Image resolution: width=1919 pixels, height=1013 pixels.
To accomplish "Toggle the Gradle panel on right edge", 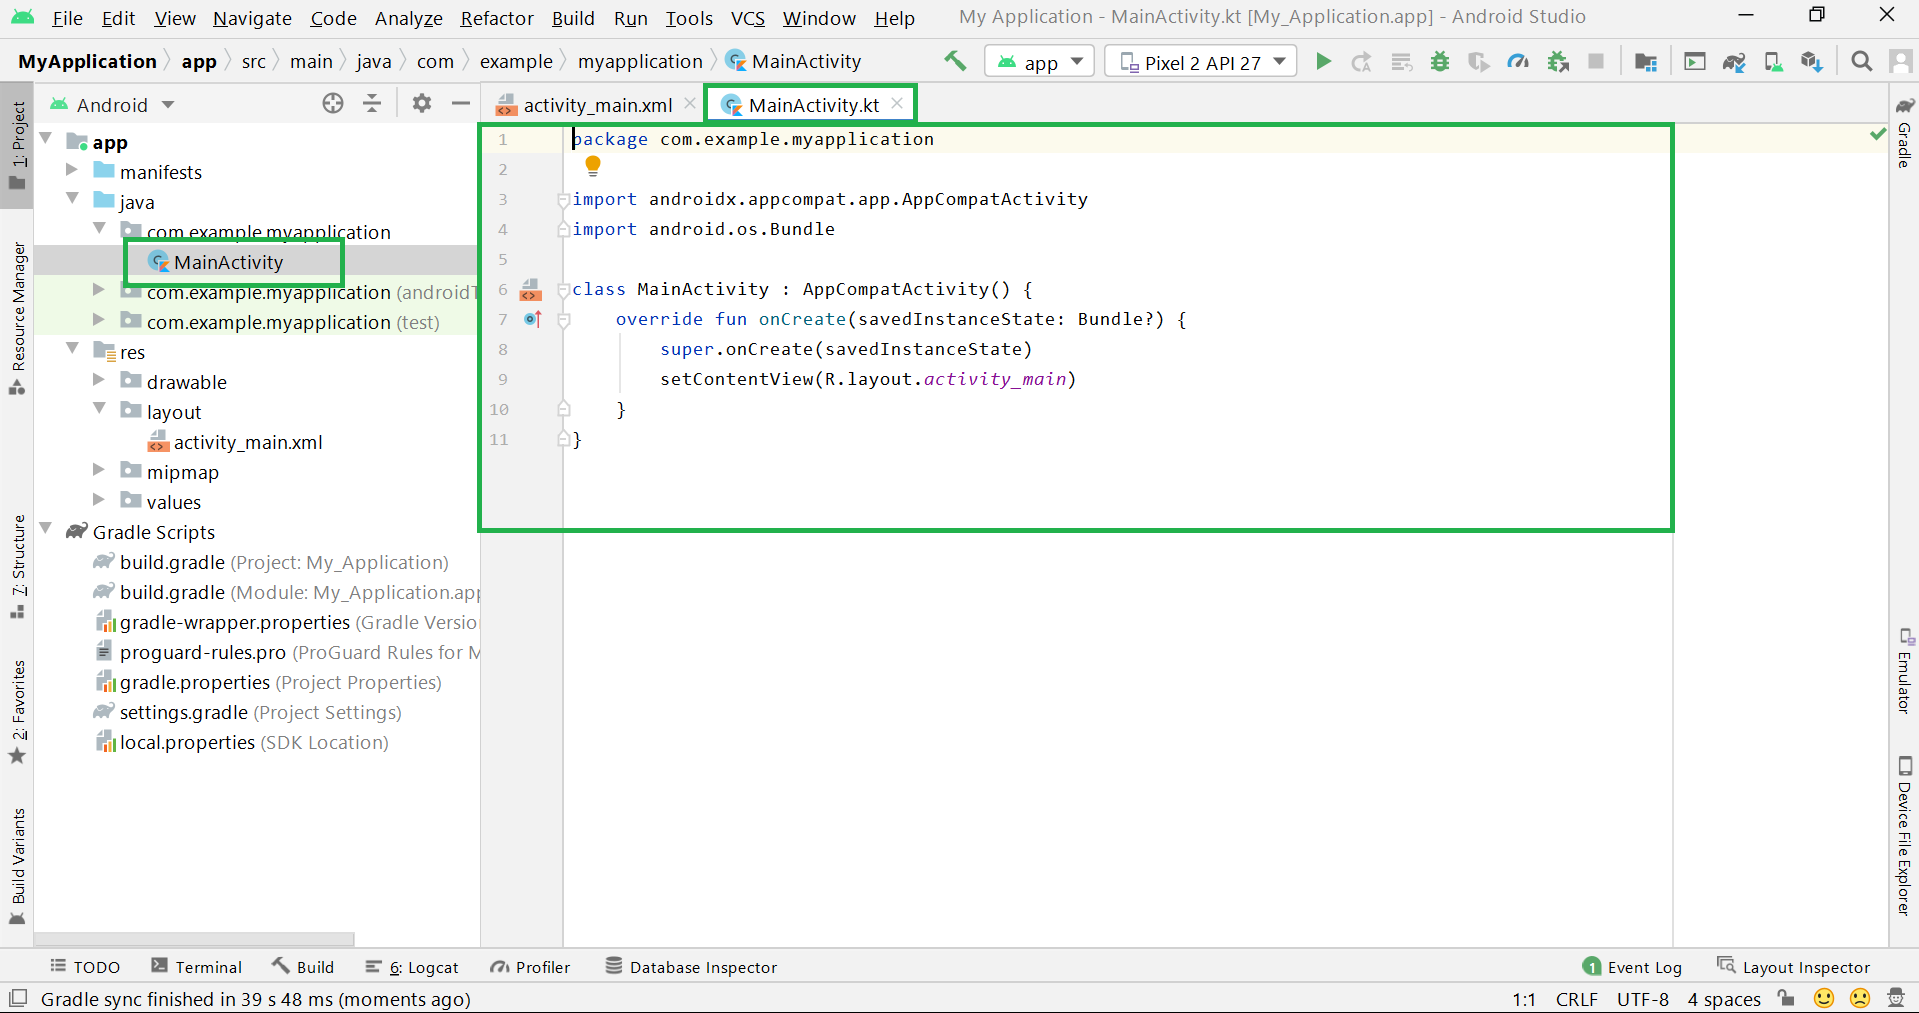I will click(x=1904, y=135).
